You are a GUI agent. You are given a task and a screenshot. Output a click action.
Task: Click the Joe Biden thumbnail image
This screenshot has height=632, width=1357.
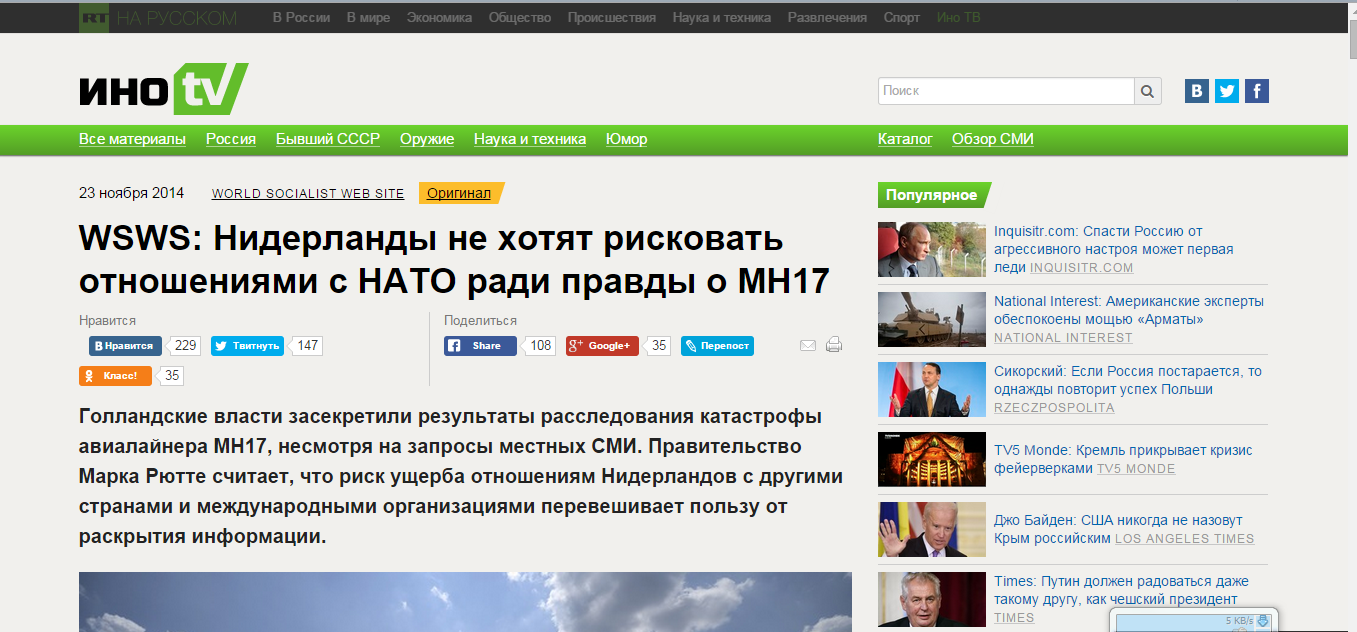932,529
